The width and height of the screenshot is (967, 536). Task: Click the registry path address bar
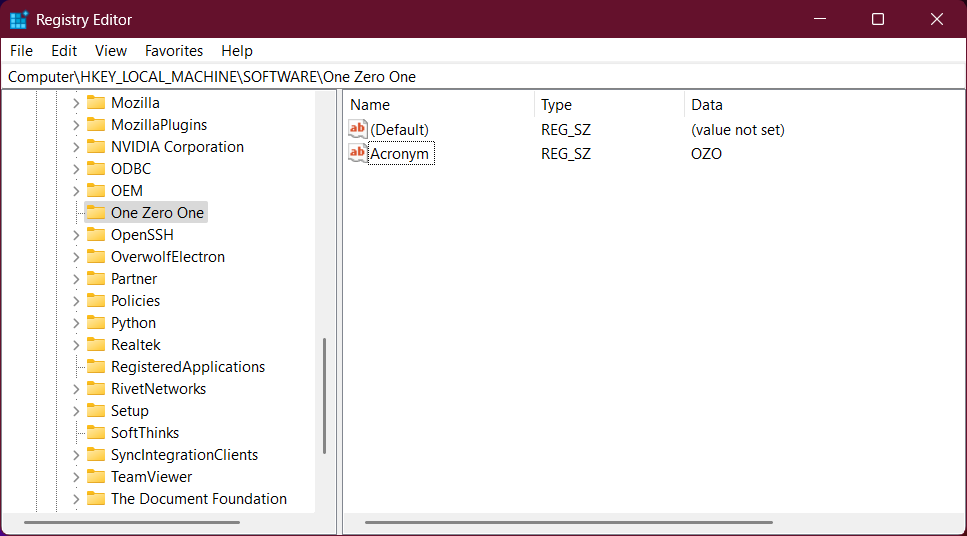(484, 76)
